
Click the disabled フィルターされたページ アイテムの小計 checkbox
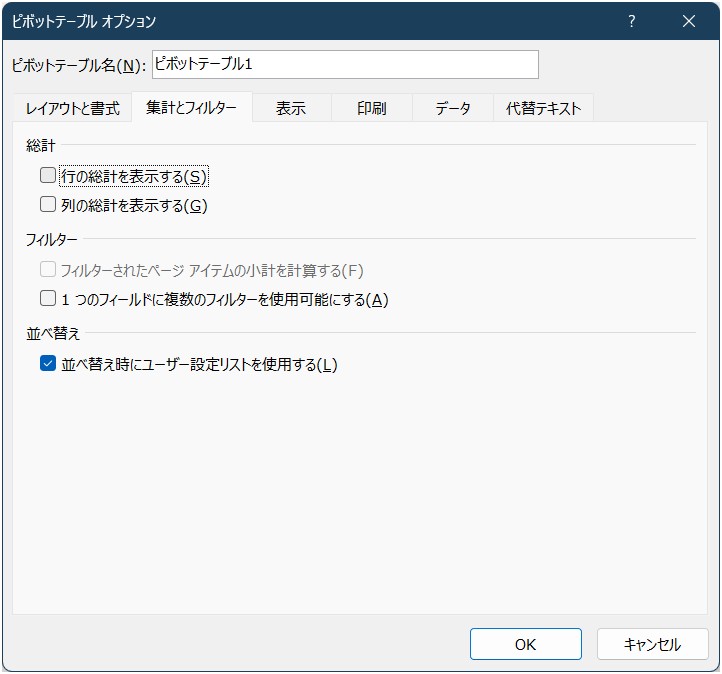[x=48, y=269]
